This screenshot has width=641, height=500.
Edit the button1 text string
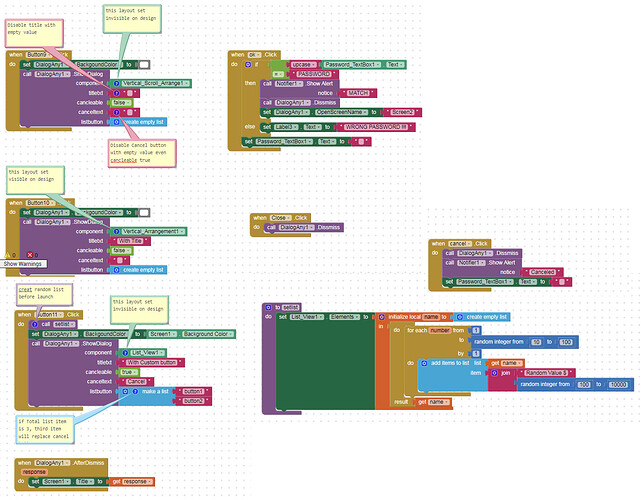coord(193,391)
